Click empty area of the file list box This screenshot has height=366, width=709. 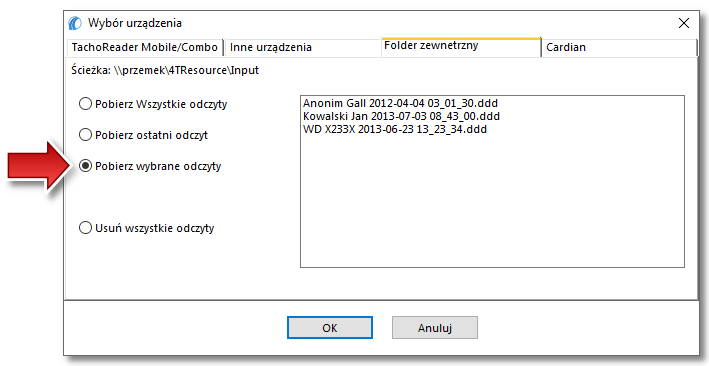coord(492,204)
